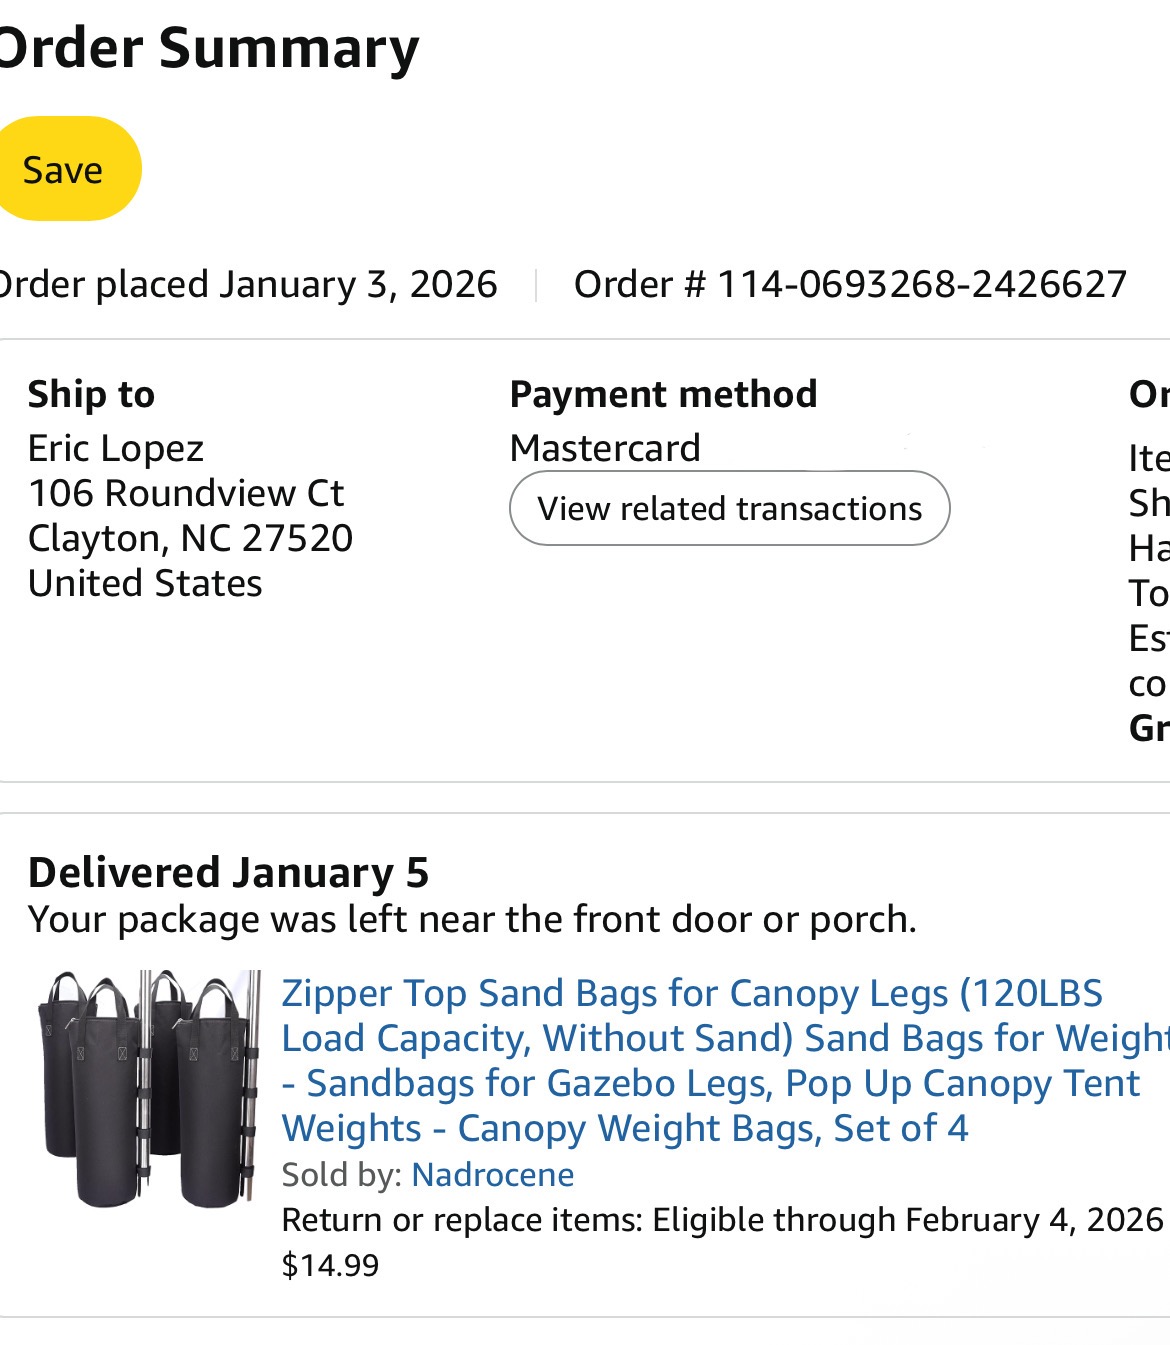Click the yellow Save button
Image resolution: width=1170 pixels, height=1345 pixels.
click(x=63, y=169)
